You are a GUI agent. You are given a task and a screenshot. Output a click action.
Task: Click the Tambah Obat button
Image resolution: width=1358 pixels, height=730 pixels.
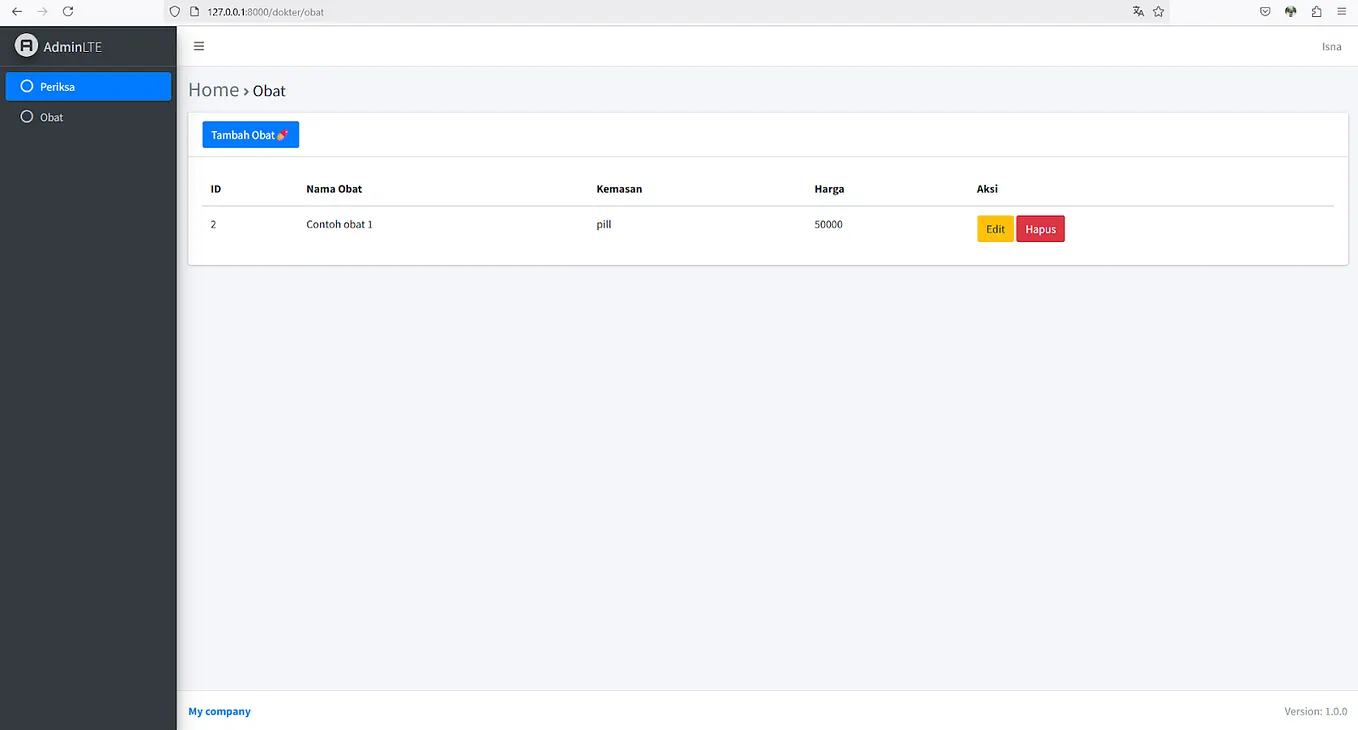click(x=250, y=134)
